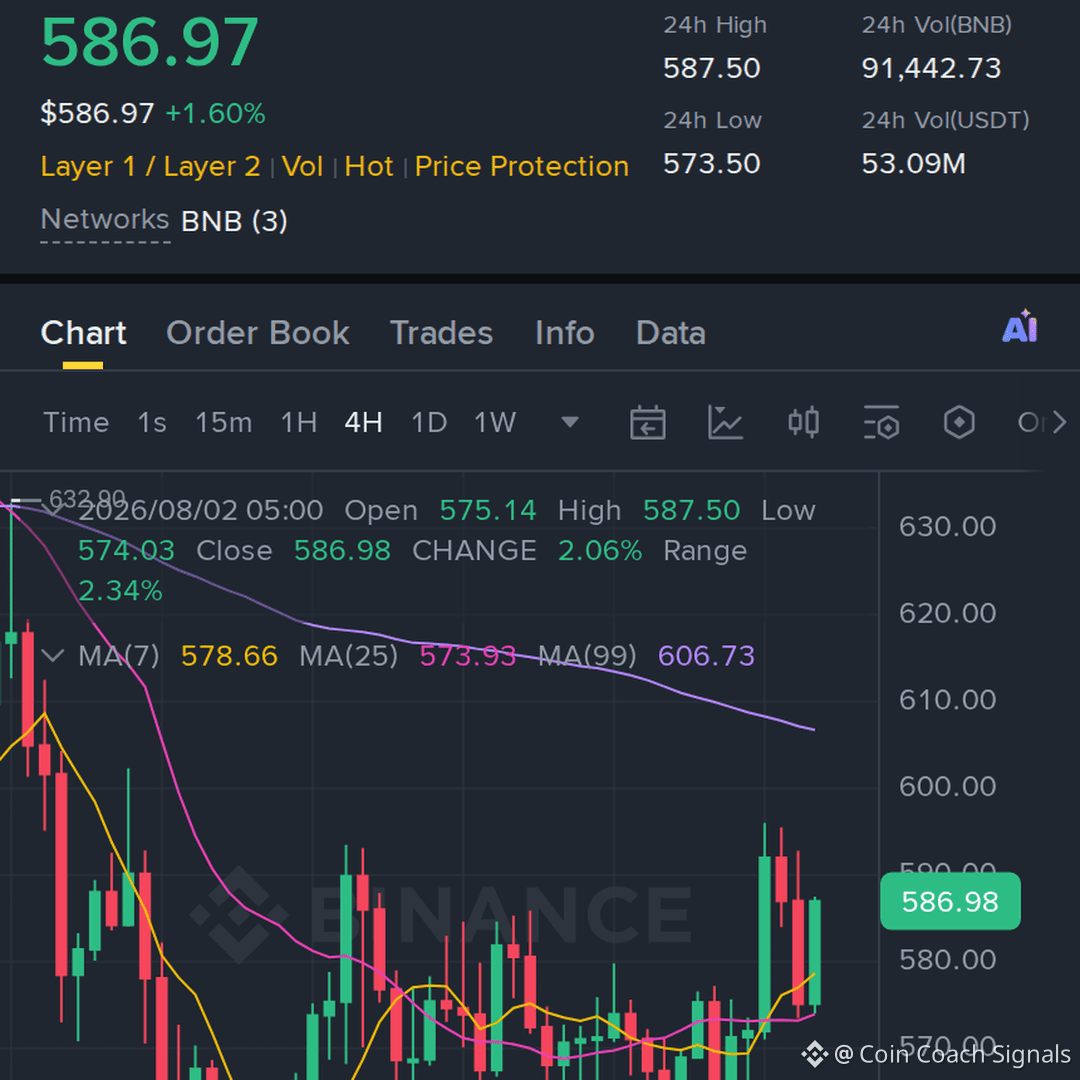Collapse the MA indicator legend chevron
Viewport: 1080px width, 1080px height.
tap(53, 655)
